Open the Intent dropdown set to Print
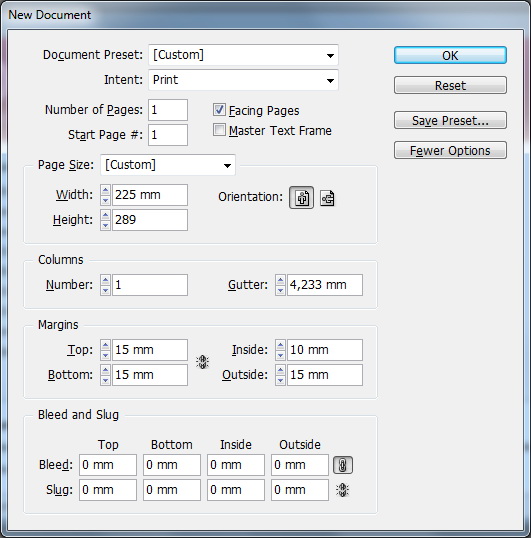Viewport: 531px width, 538px height. click(x=243, y=80)
